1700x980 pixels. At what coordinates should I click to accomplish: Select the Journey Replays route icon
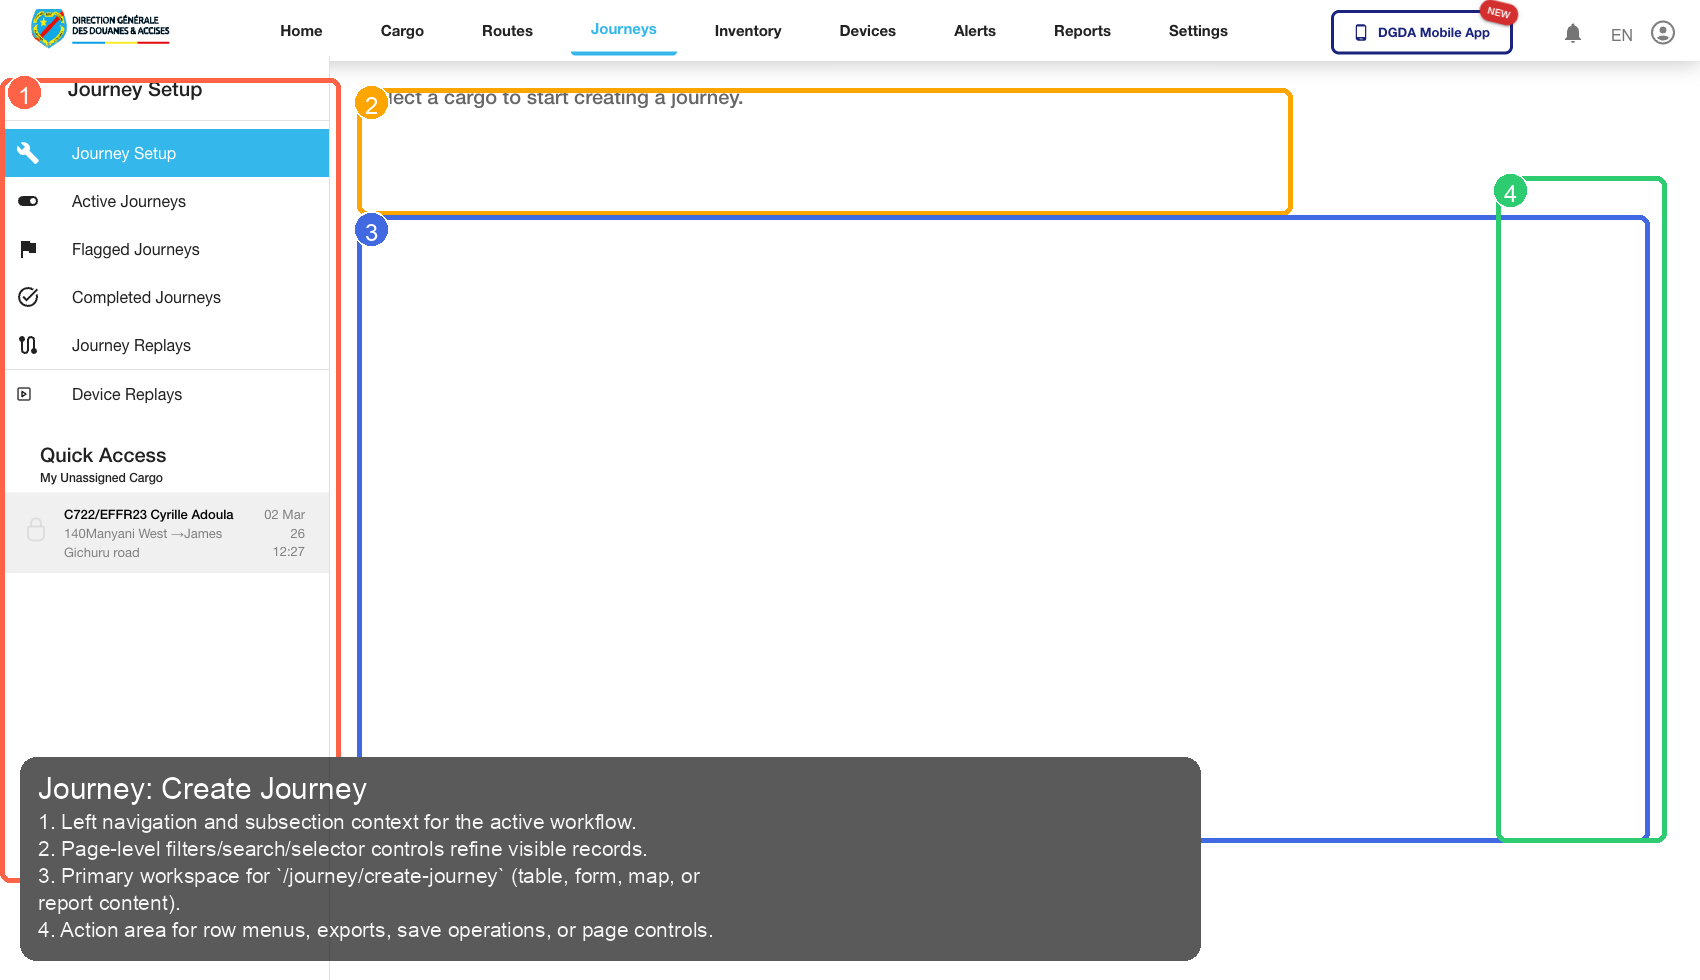pyautogui.click(x=27, y=345)
